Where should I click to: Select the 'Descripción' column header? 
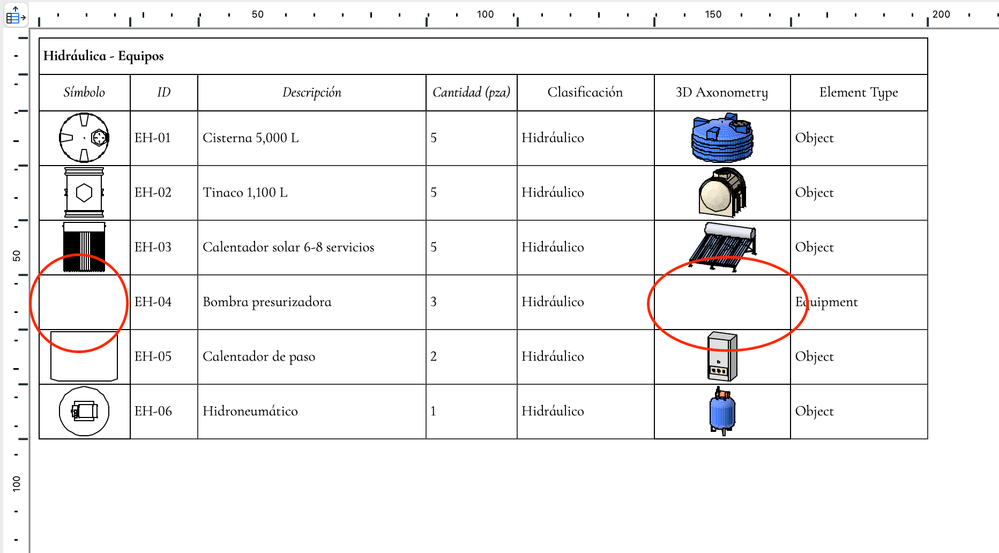pyautogui.click(x=312, y=92)
